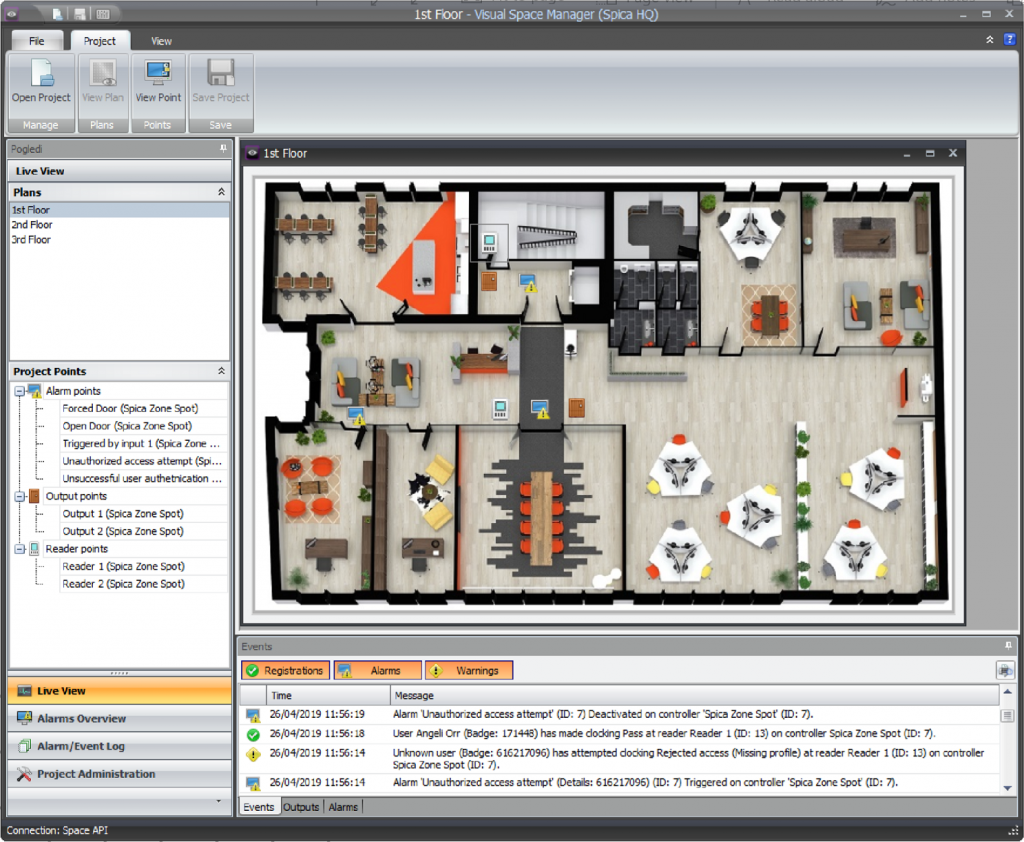Disable the Alarms event filter
This screenshot has height=842, width=1024.
tap(377, 670)
